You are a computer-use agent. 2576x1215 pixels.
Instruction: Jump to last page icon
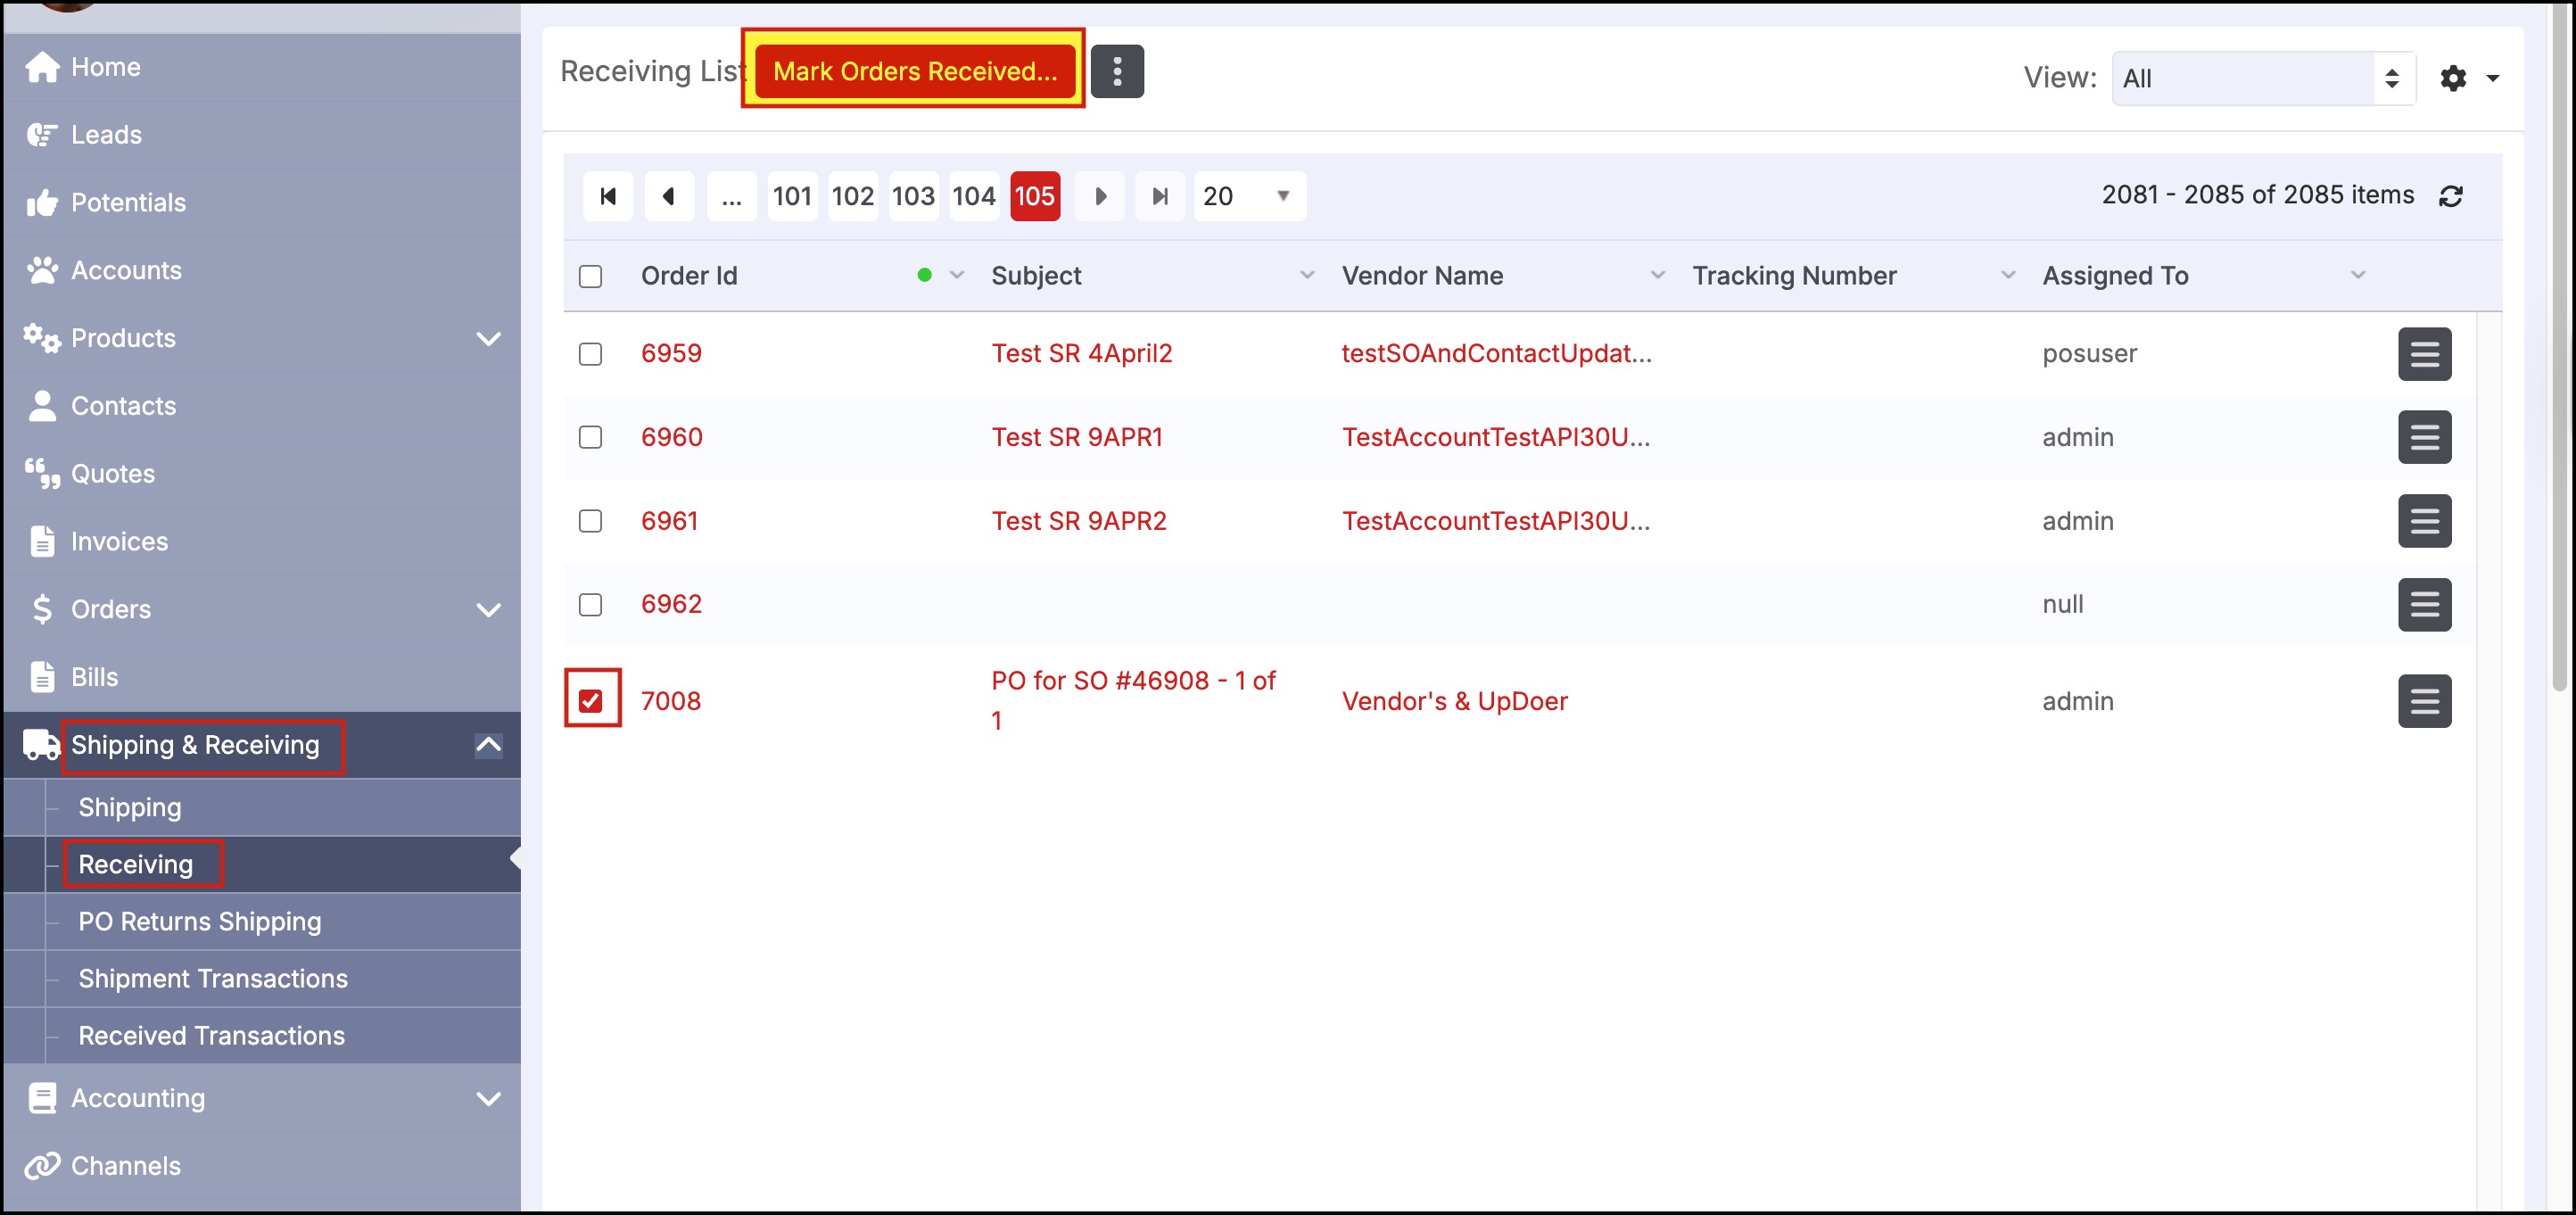(1159, 196)
